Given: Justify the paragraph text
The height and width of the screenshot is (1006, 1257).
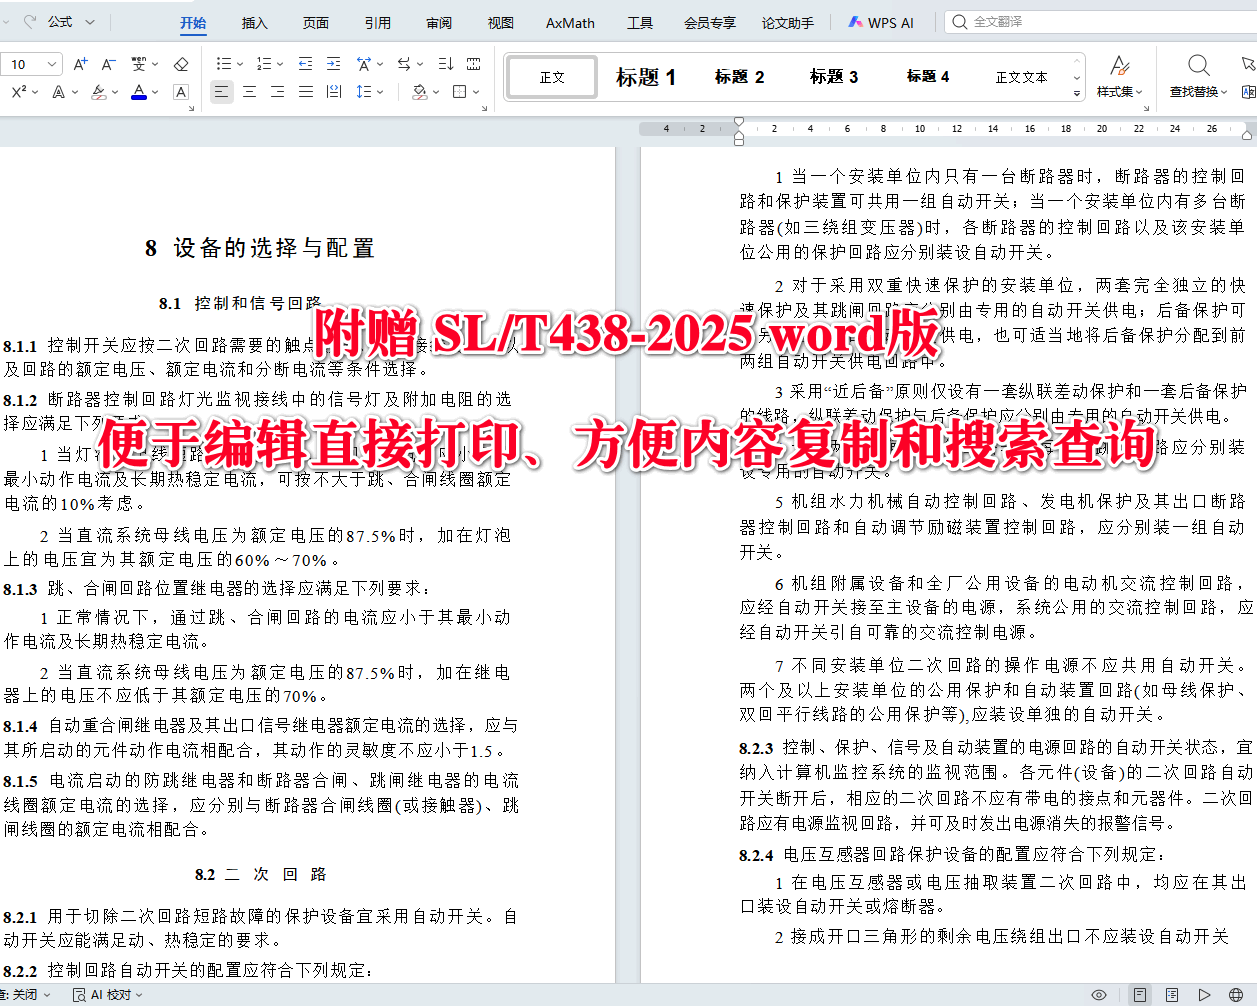Looking at the screenshot, I should (x=306, y=92).
